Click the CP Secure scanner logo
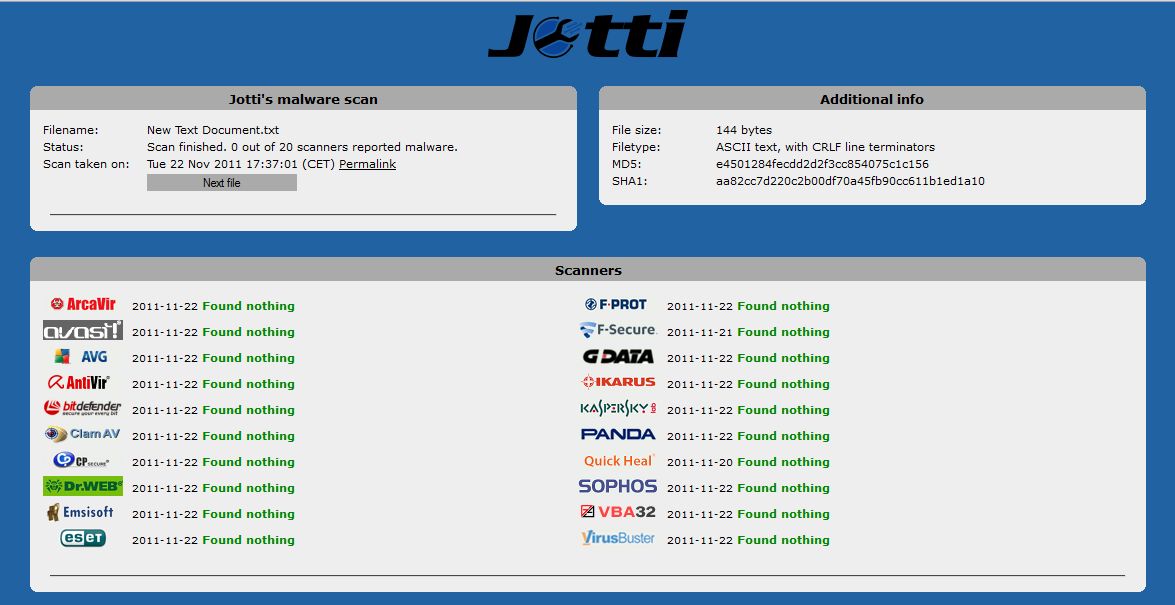The width and height of the screenshot is (1175, 605). (81, 460)
